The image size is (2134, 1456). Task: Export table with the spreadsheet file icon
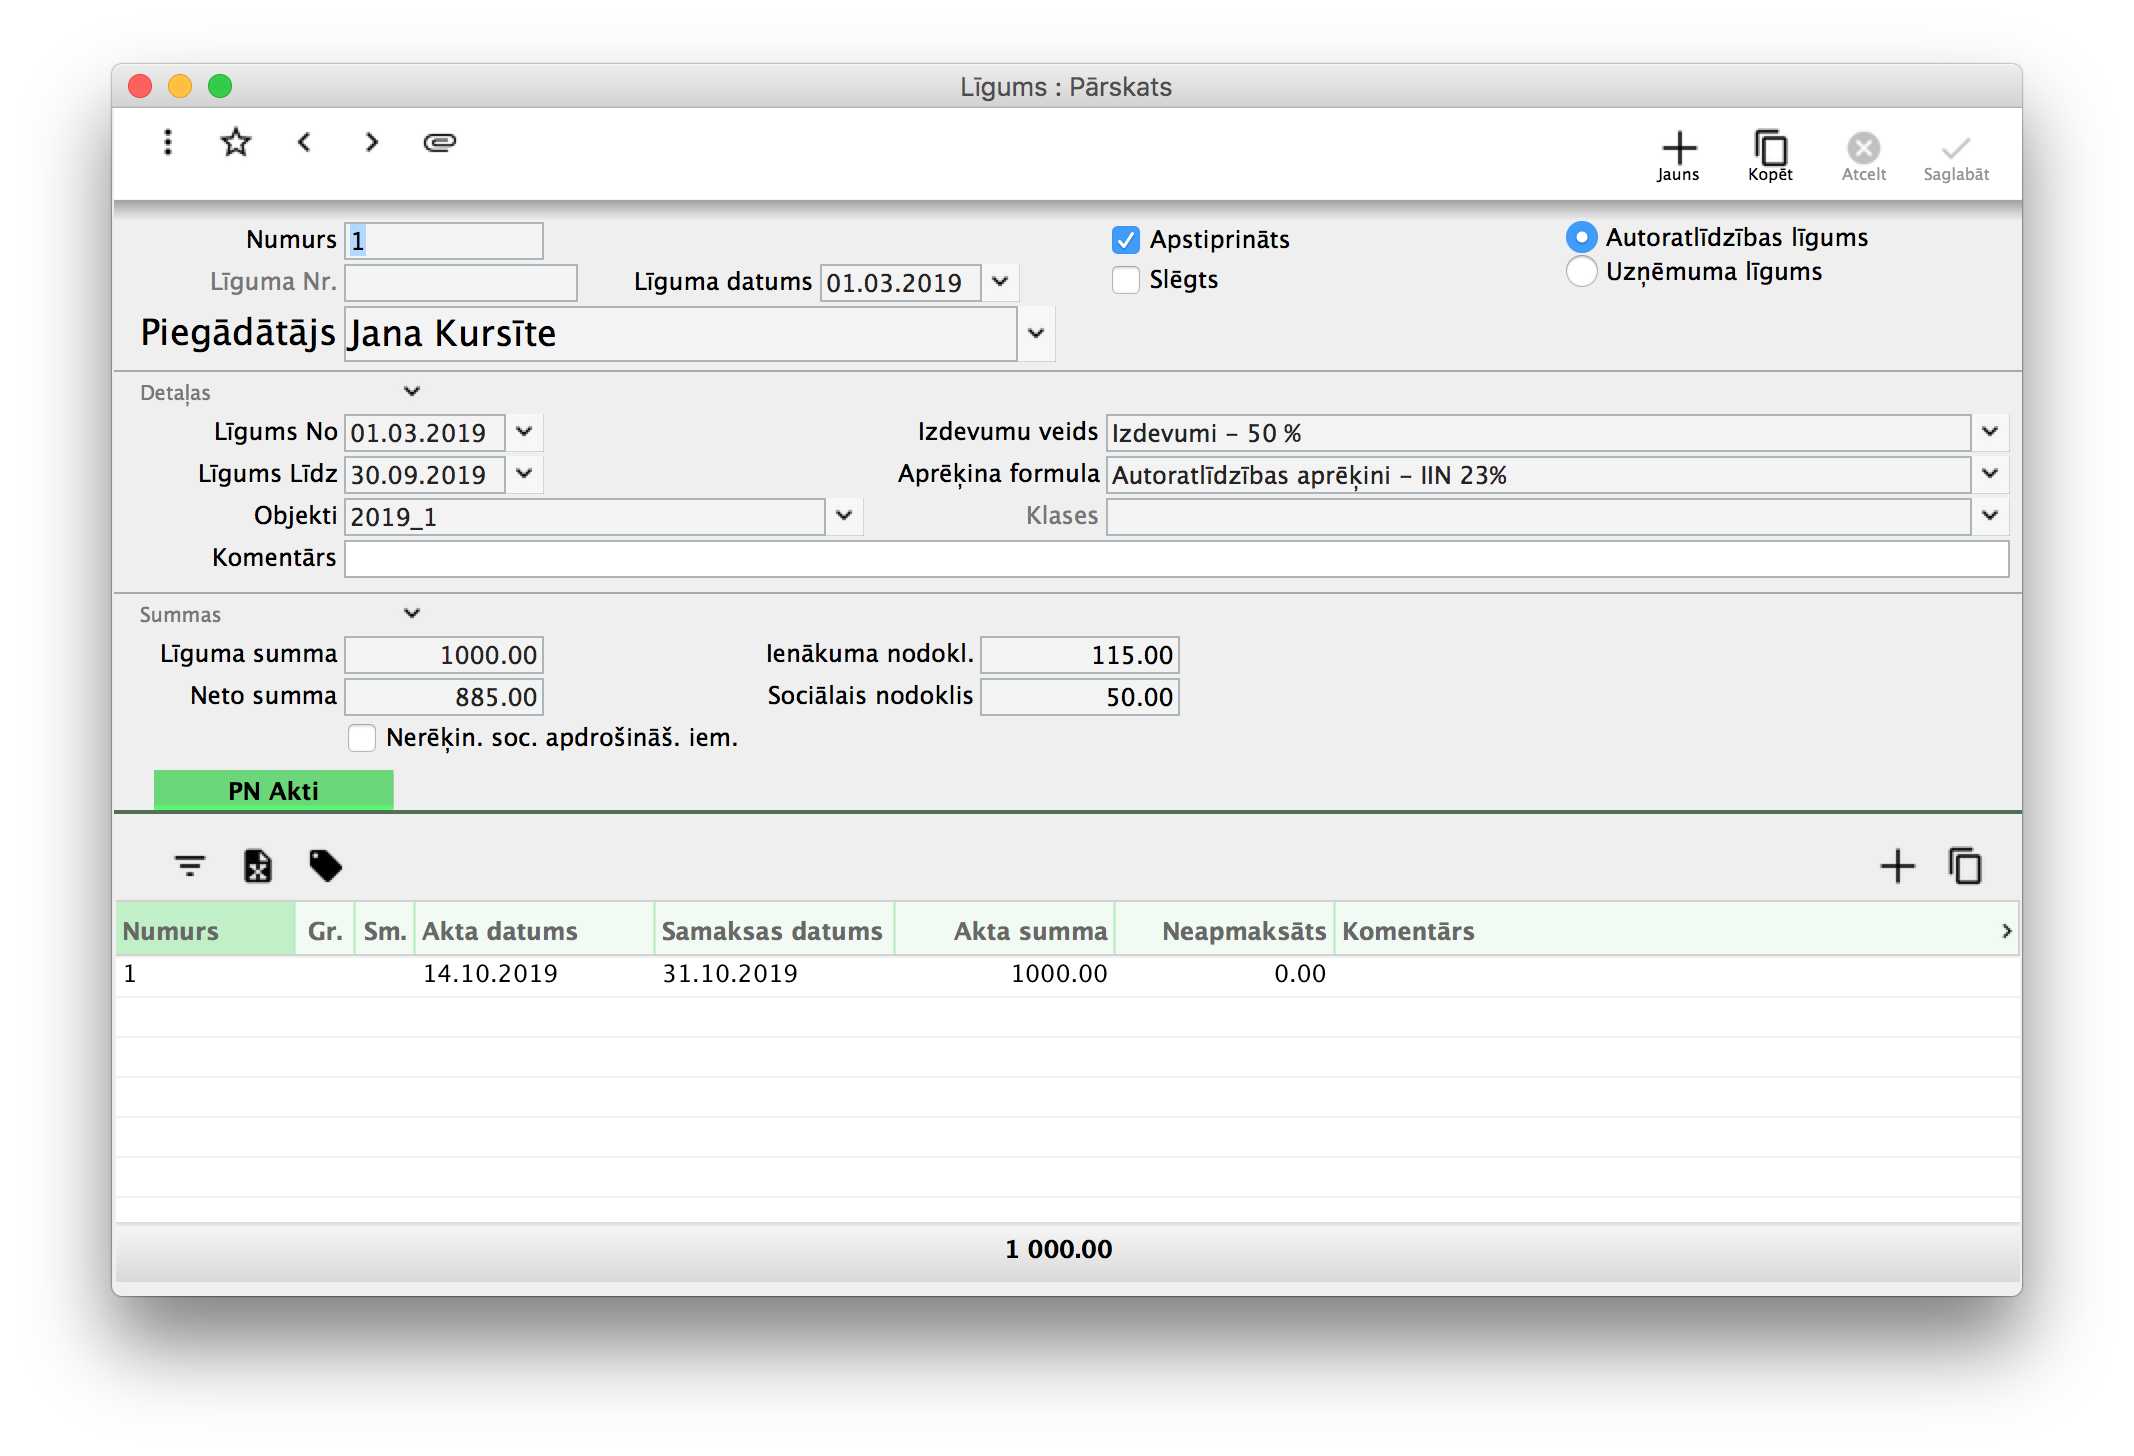pyautogui.click(x=257, y=866)
